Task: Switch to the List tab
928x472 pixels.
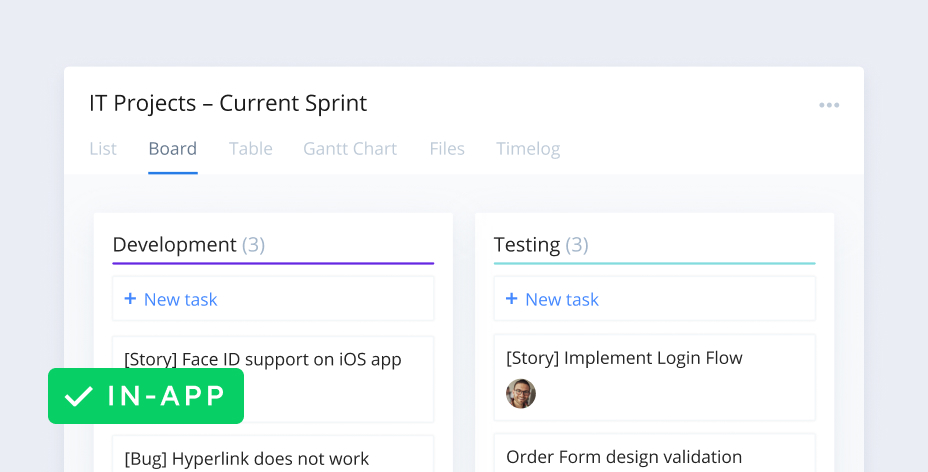Action: 103,149
